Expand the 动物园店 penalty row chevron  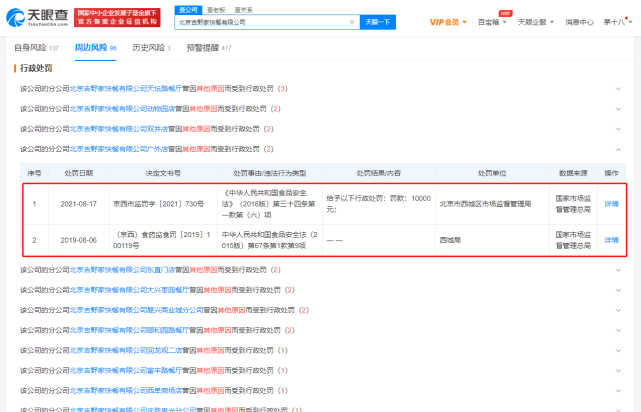pos(618,109)
